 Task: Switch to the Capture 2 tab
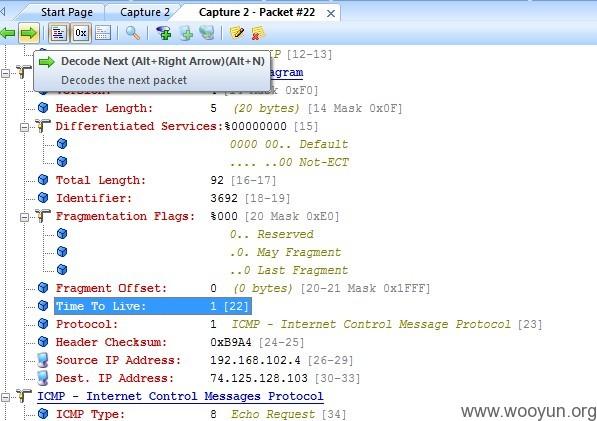(145, 12)
